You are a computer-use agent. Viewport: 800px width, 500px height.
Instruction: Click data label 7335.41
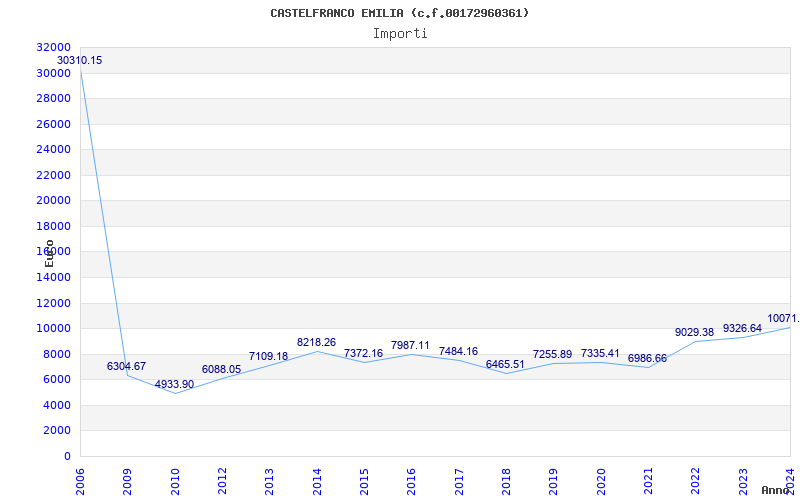point(600,353)
